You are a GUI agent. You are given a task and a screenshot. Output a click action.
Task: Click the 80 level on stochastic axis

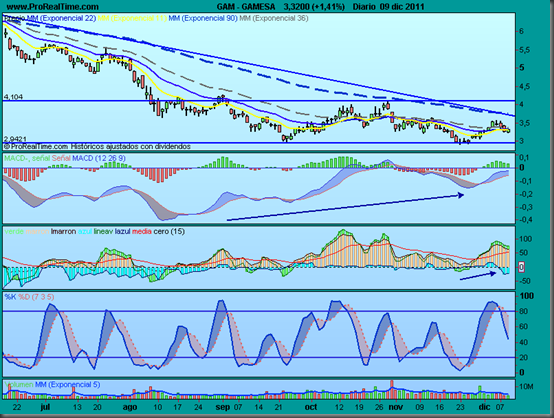tap(523, 311)
